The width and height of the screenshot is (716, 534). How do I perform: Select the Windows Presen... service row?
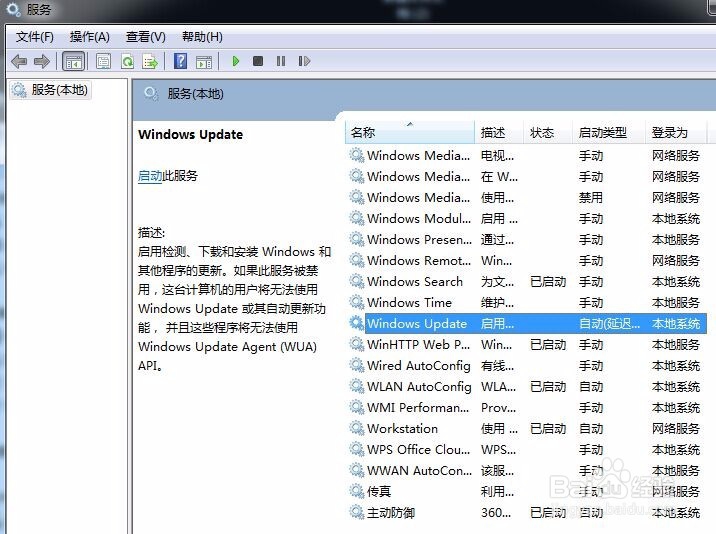(x=526, y=239)
